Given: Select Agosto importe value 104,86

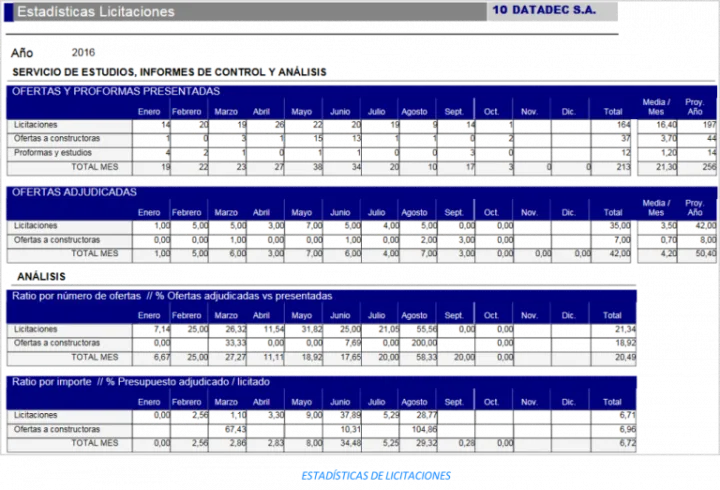Looking at the screenshot, I should tap(424, 429).
